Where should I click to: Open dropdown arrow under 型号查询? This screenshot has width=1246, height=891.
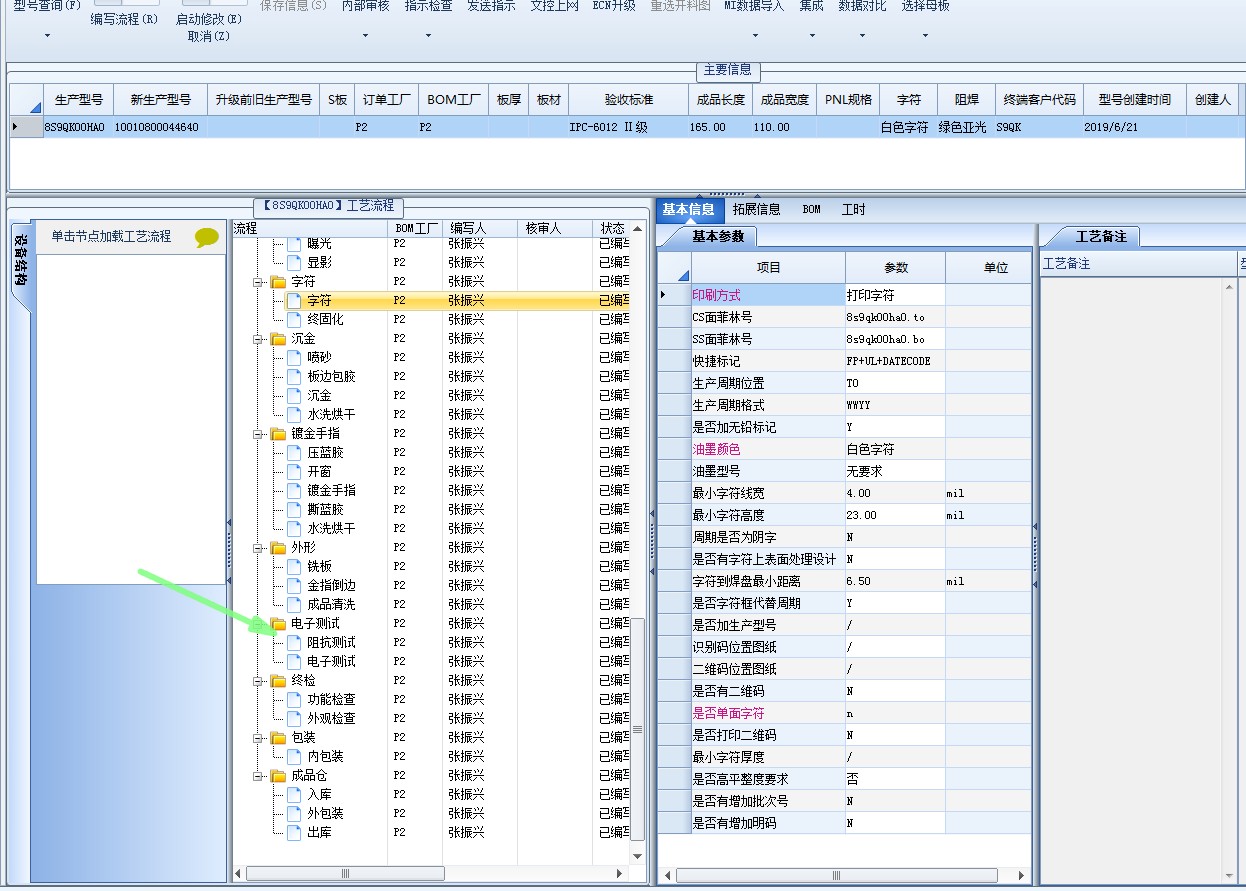(x=46, y=37)
